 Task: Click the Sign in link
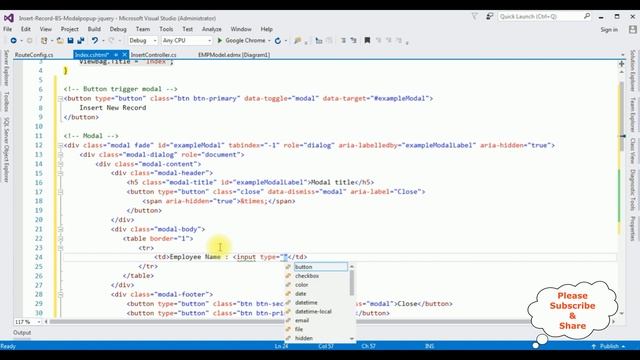[x=609, y=29]
